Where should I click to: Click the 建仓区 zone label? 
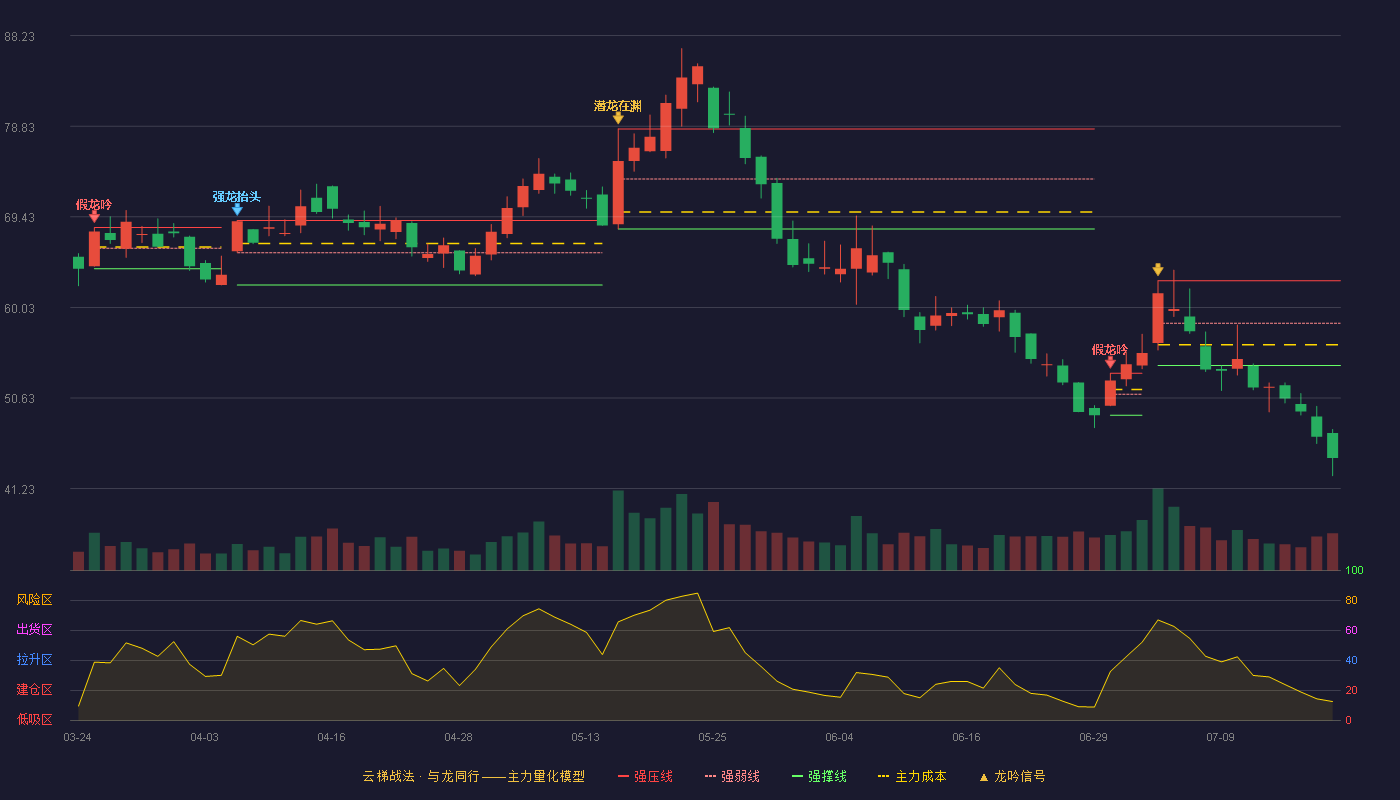[34, 690]
